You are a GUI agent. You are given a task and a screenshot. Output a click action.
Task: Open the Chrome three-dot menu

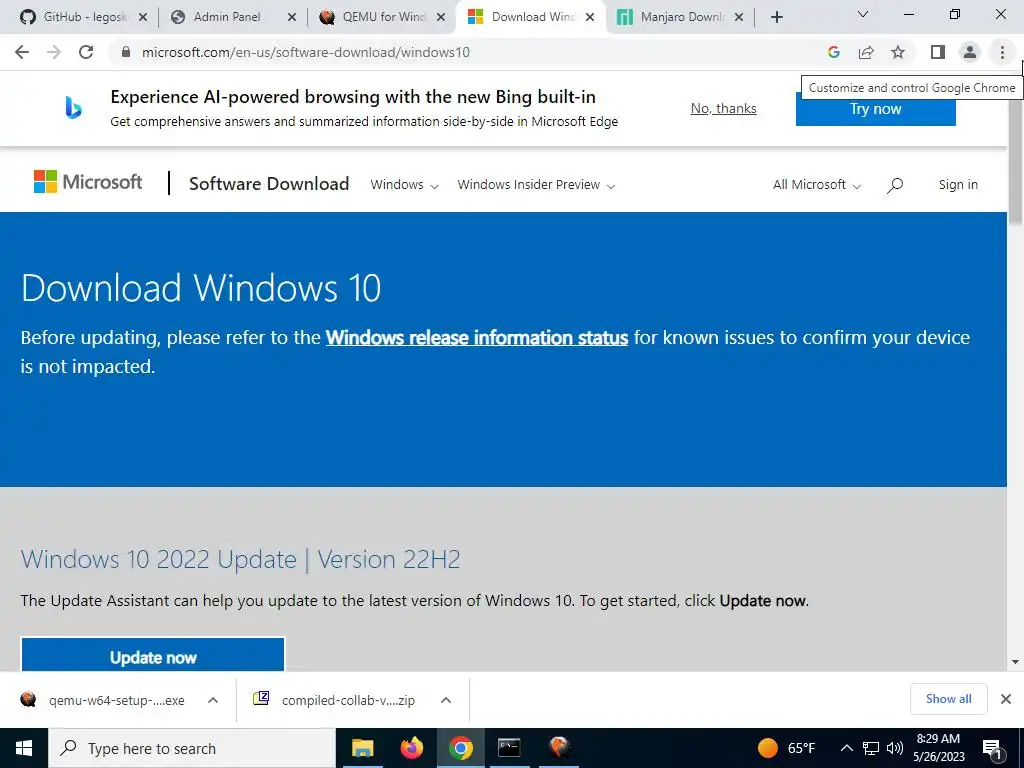[1002, 52]
